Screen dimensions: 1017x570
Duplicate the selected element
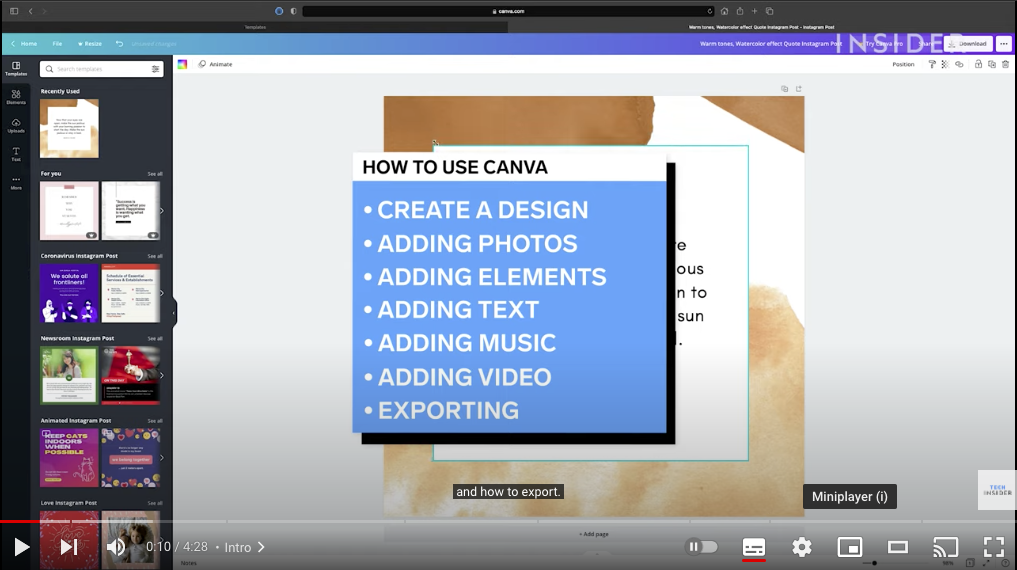(x=992, y=64)
